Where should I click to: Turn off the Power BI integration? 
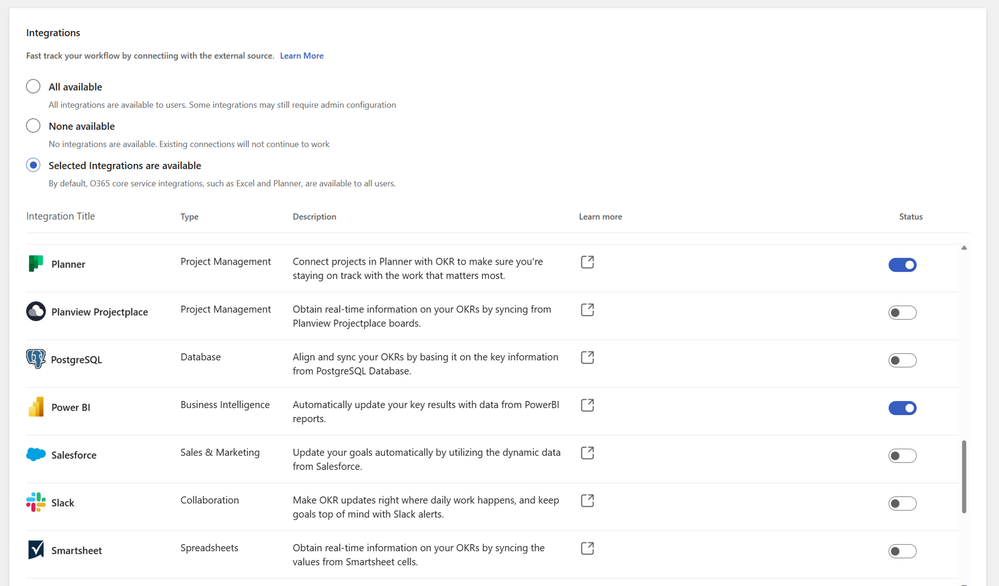[x=902, y=408]
